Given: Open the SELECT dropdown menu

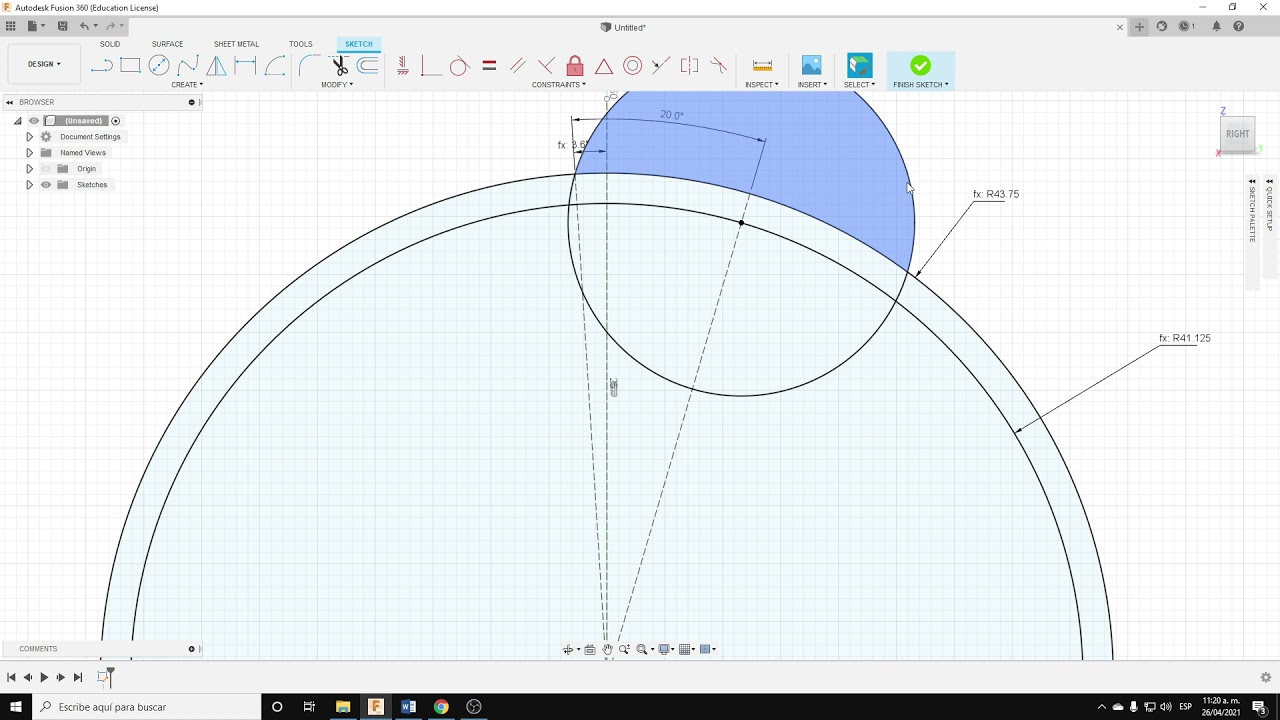Looking at the screenshot, I should tap(859, 85).
